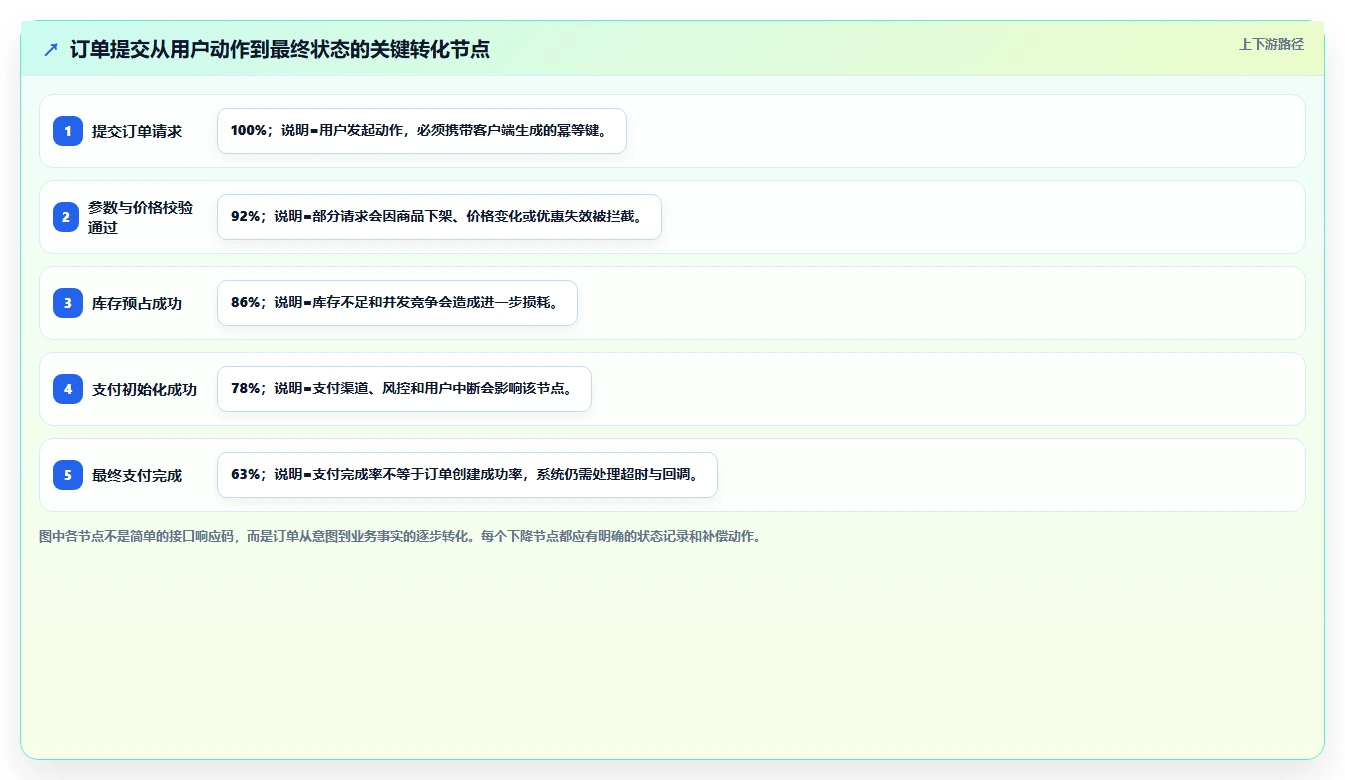Screen dimensions: 1345x780
Task: Click the 78% description box about 支付渠道
Action: pyautogui.click(x=404, y=389)
